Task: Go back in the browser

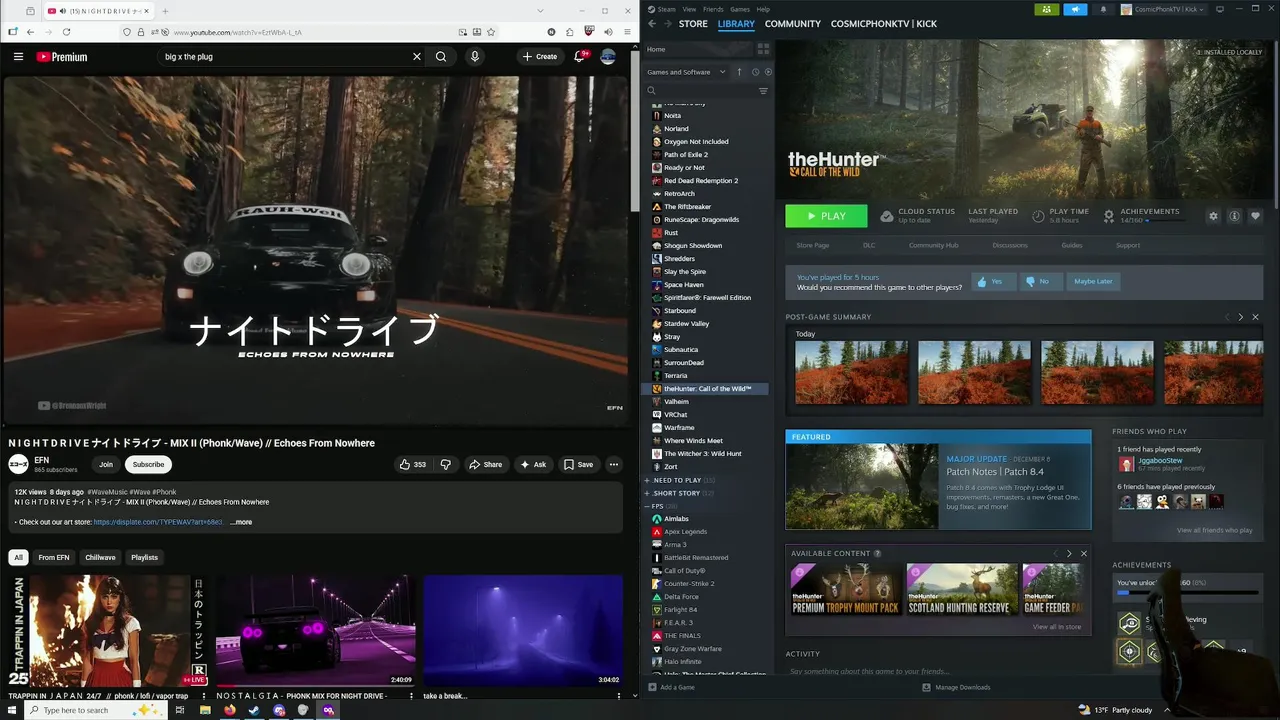Action: pos(30,32)
